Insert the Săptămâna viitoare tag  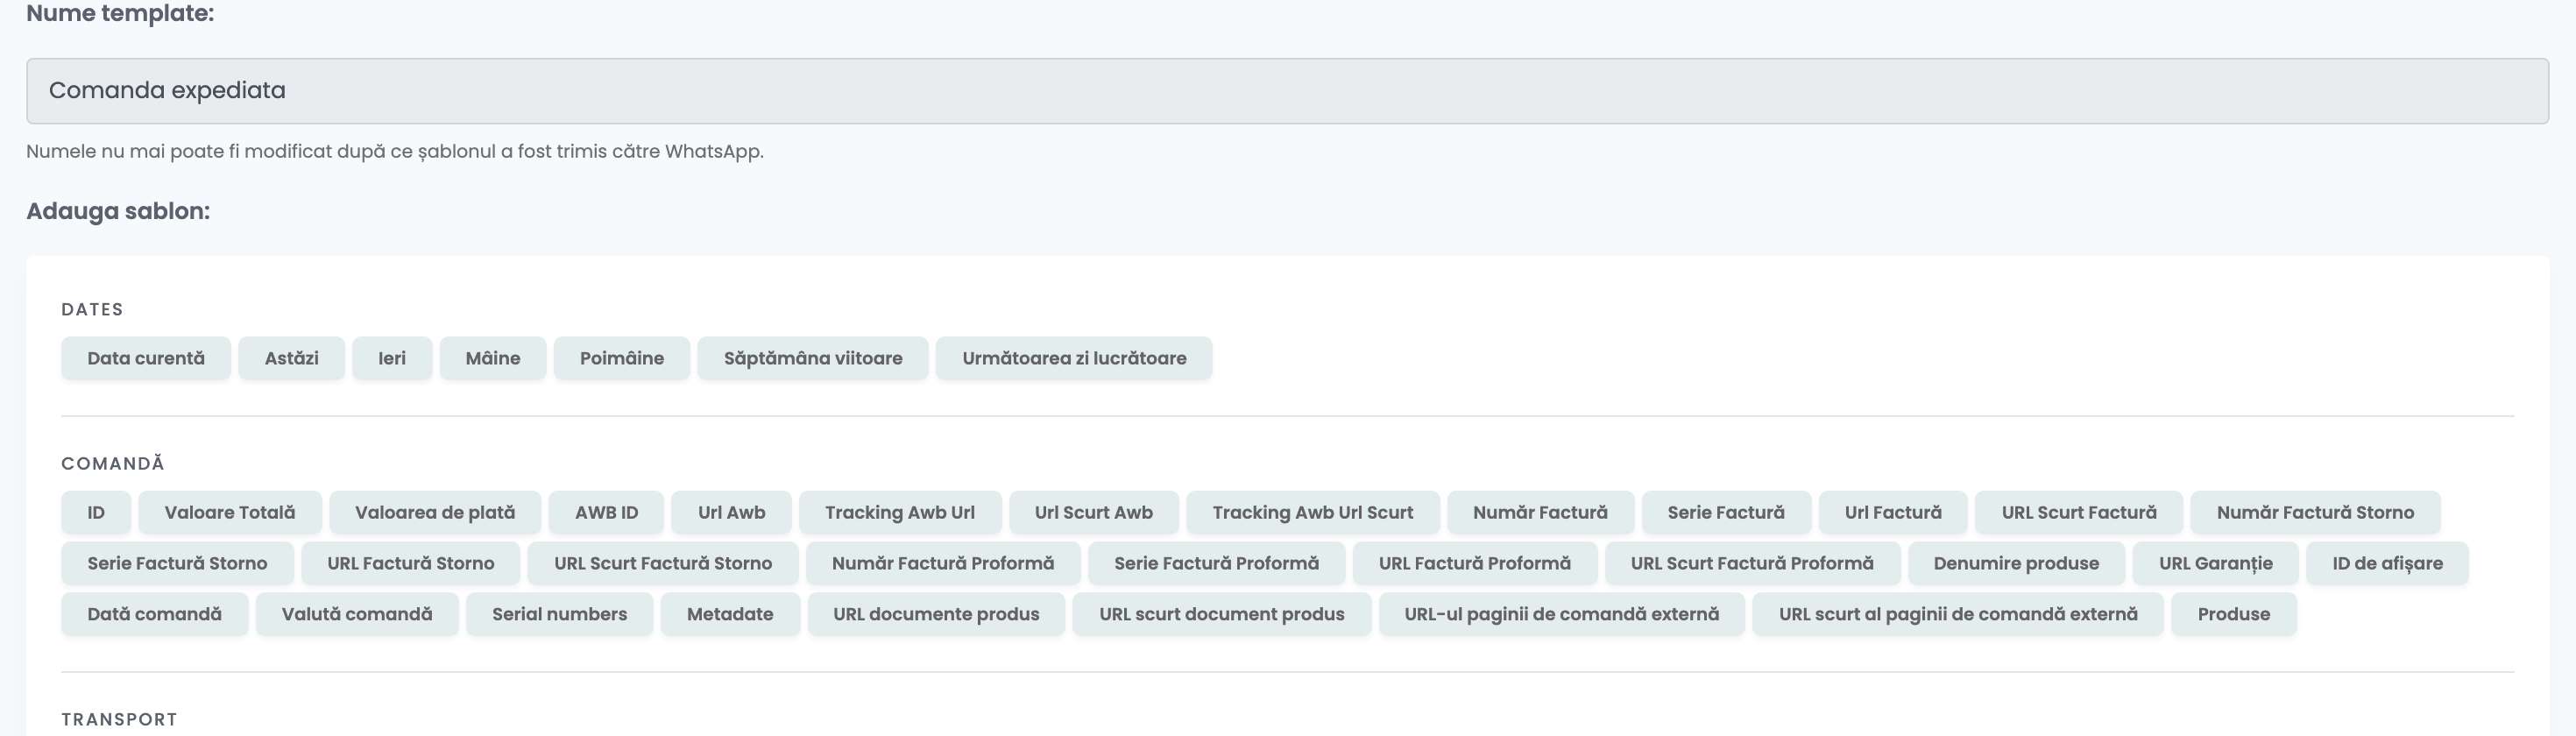(x=813, y=358)
